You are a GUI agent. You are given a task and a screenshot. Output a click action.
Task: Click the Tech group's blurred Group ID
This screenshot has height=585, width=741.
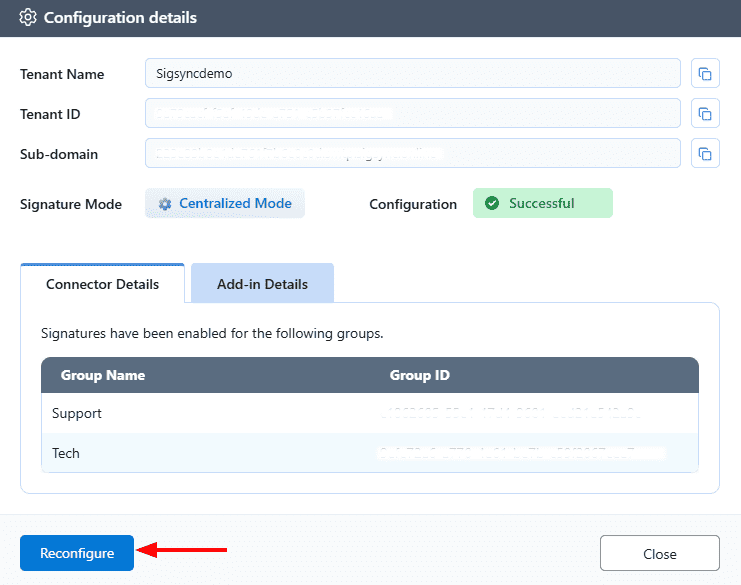click(x=520, y=453)
